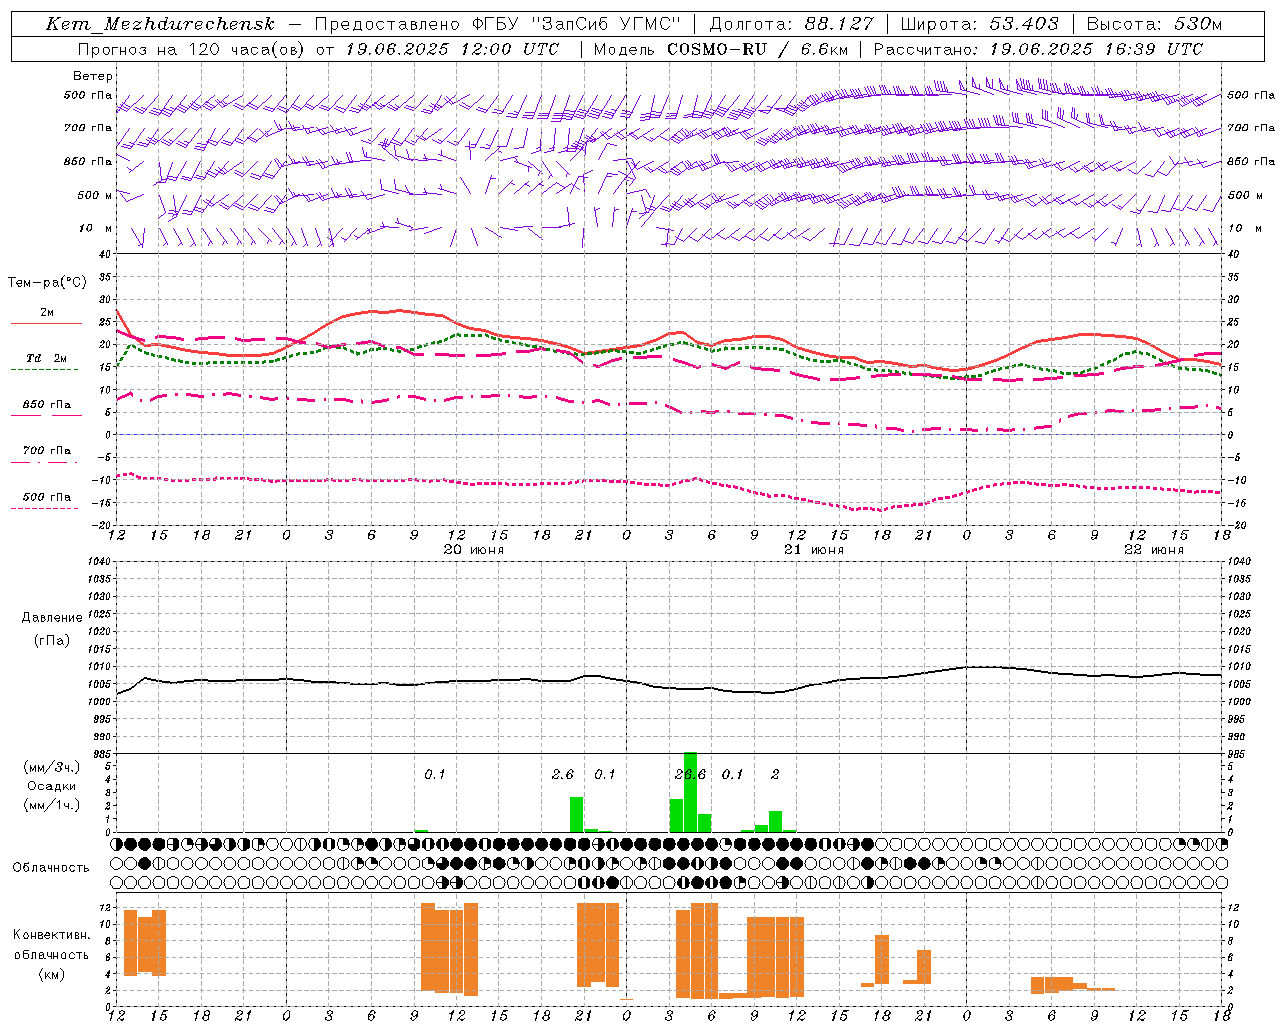Image resolution: width=1280 pixels, height=1024 pixels.
Task: Click the Широта: 53.403 value
Action: tap(980, 24)
